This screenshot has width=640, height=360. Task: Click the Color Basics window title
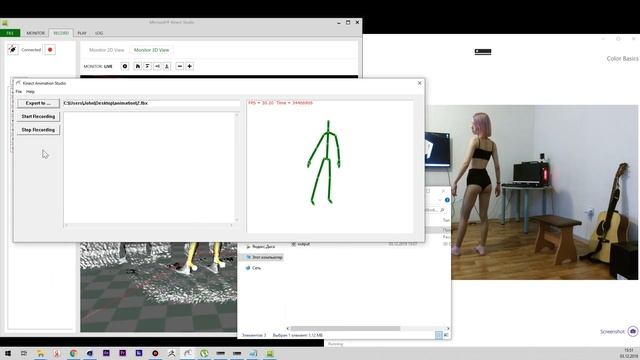click(x=622, y=59)
